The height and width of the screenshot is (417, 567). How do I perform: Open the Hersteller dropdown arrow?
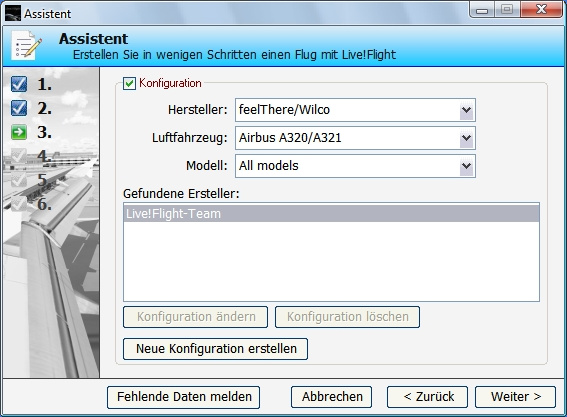466,110
